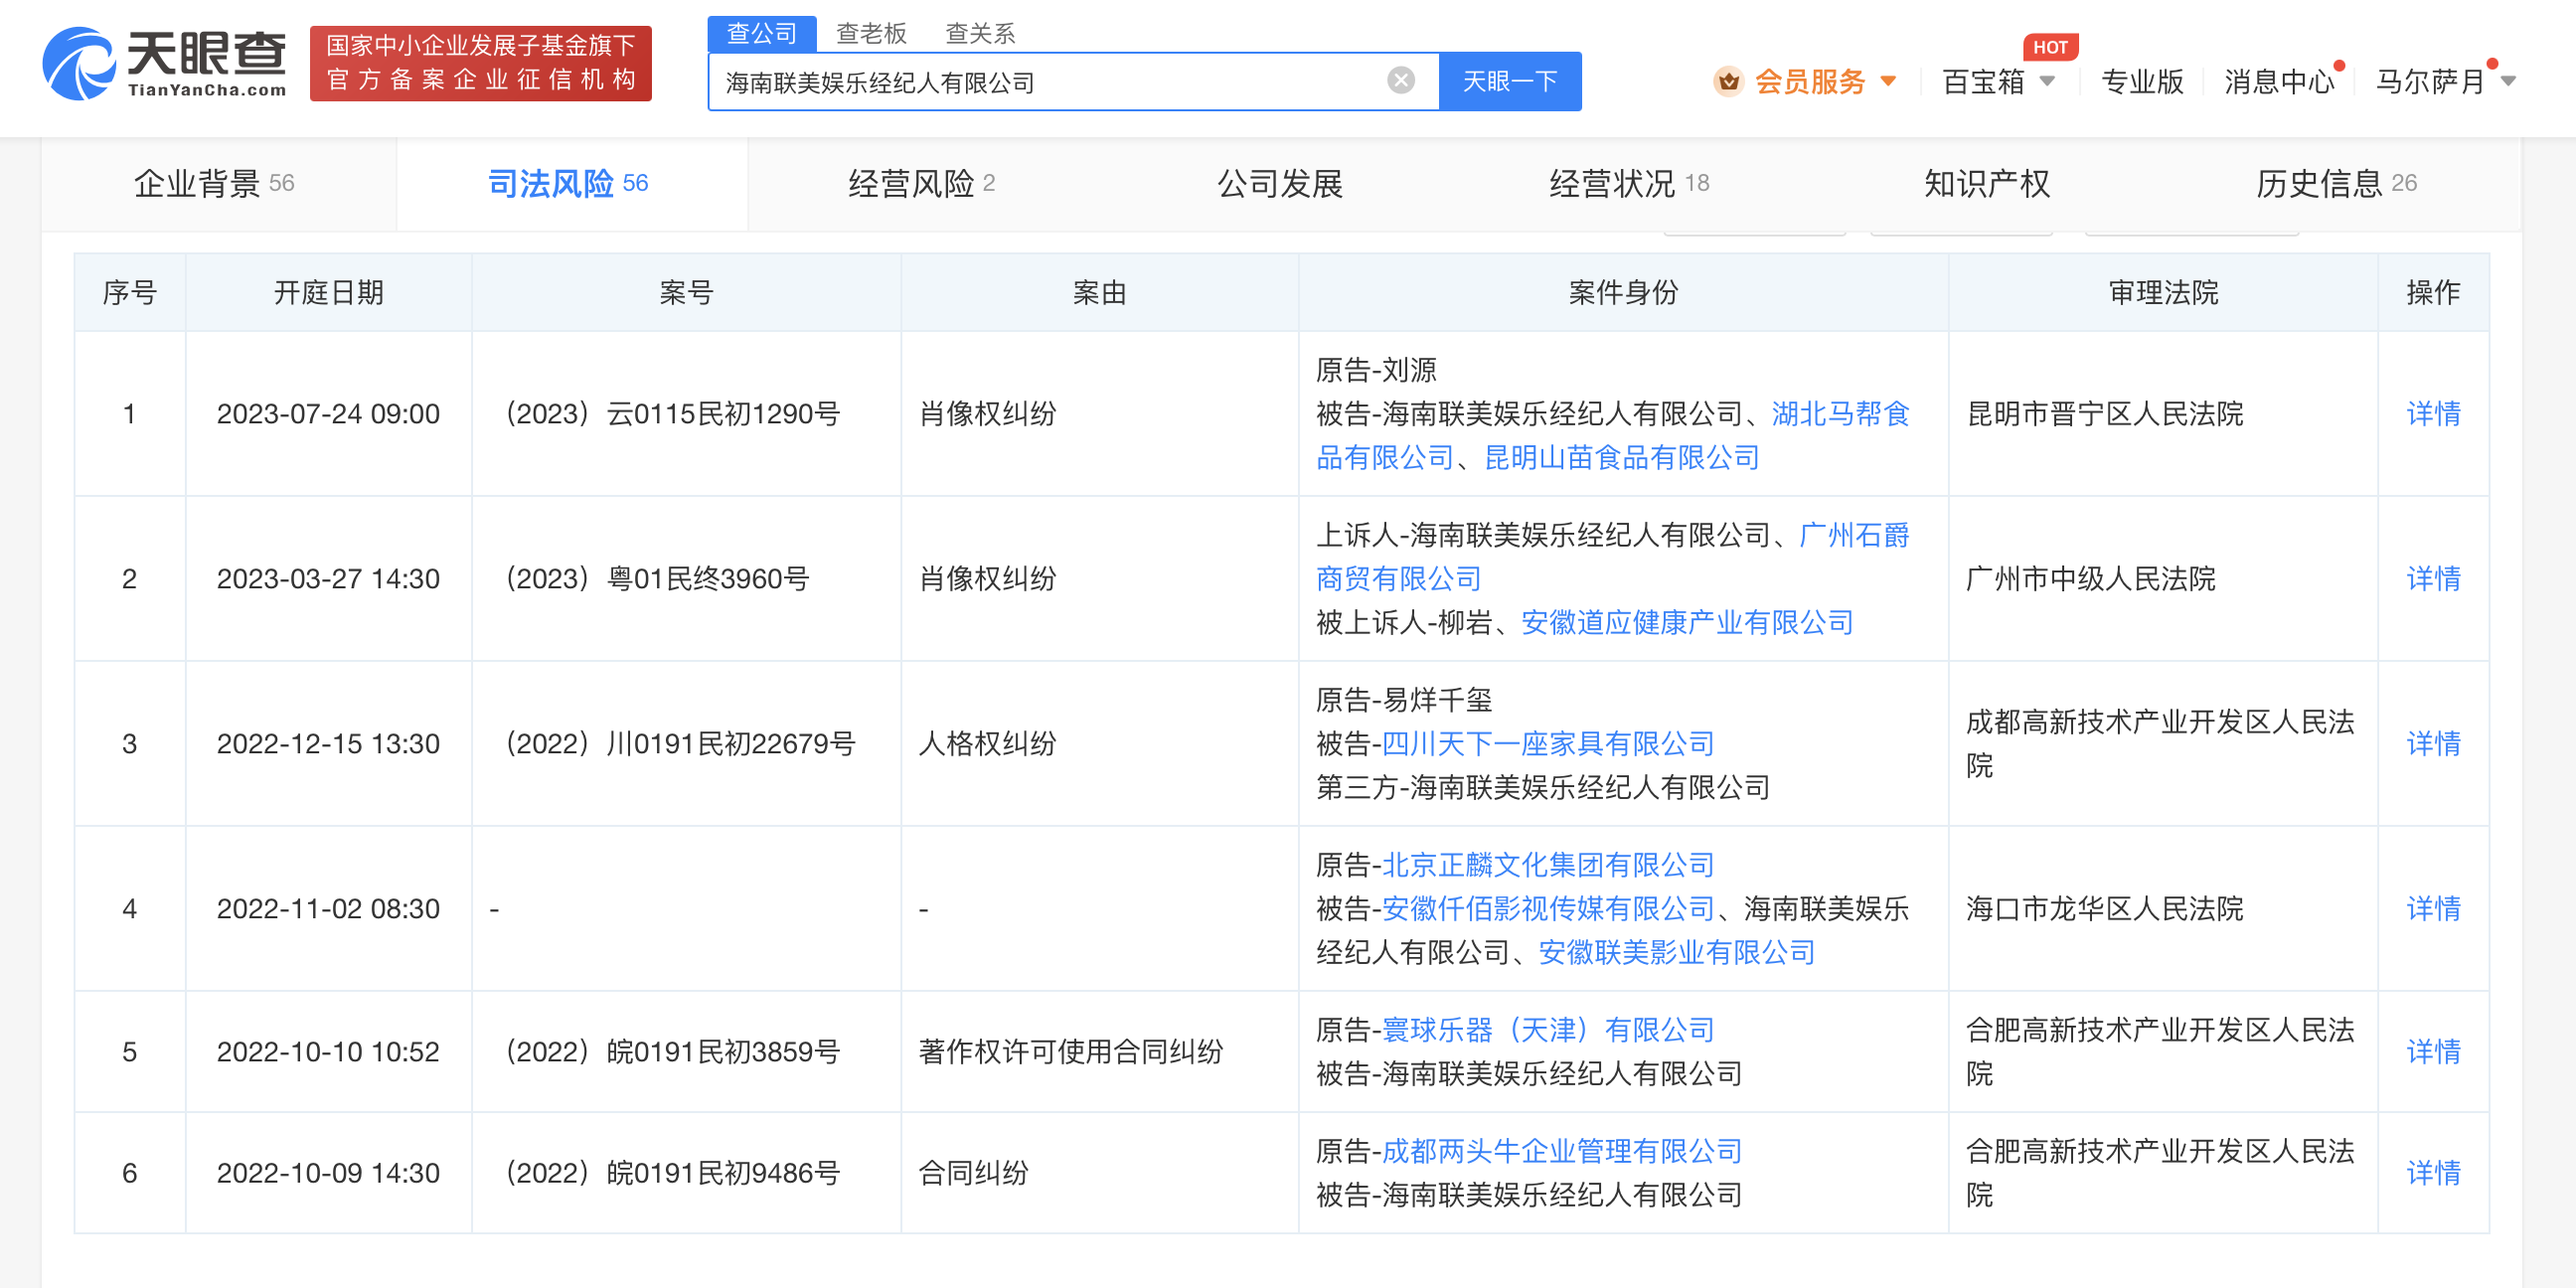Switch to the 查关系 search tab

pos(980,33)
